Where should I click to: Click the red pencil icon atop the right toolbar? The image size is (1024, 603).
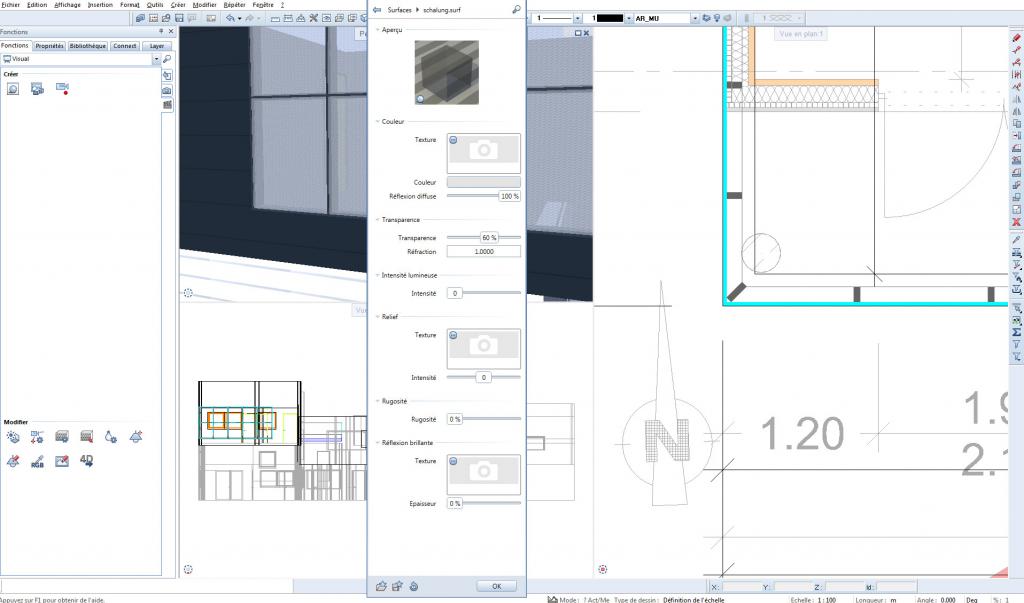click(x=1016, y=38)
